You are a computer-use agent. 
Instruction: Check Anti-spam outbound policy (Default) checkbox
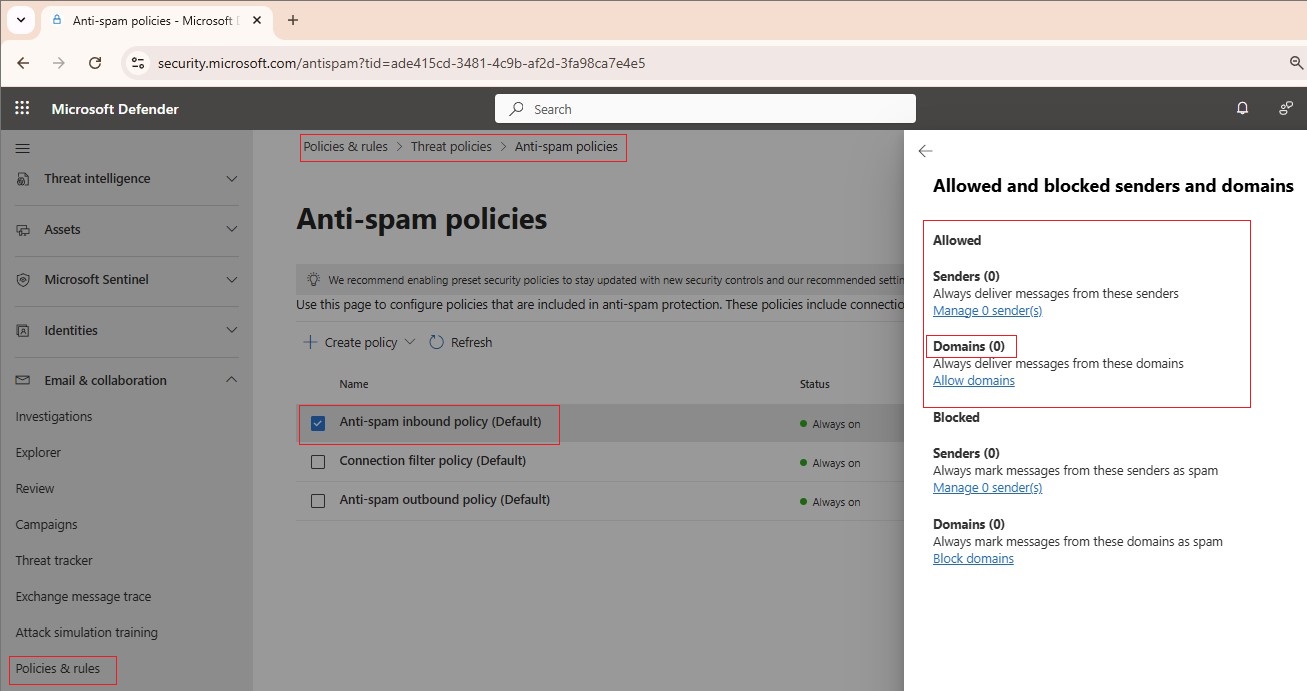[x=318, y=501]
